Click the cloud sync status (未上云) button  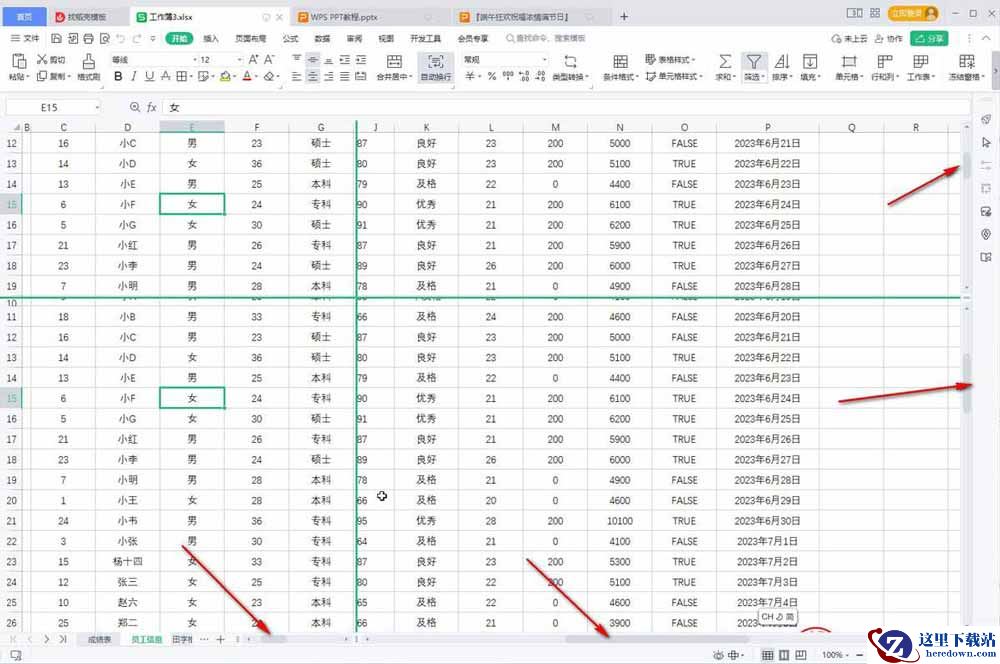tap(849, 39)
